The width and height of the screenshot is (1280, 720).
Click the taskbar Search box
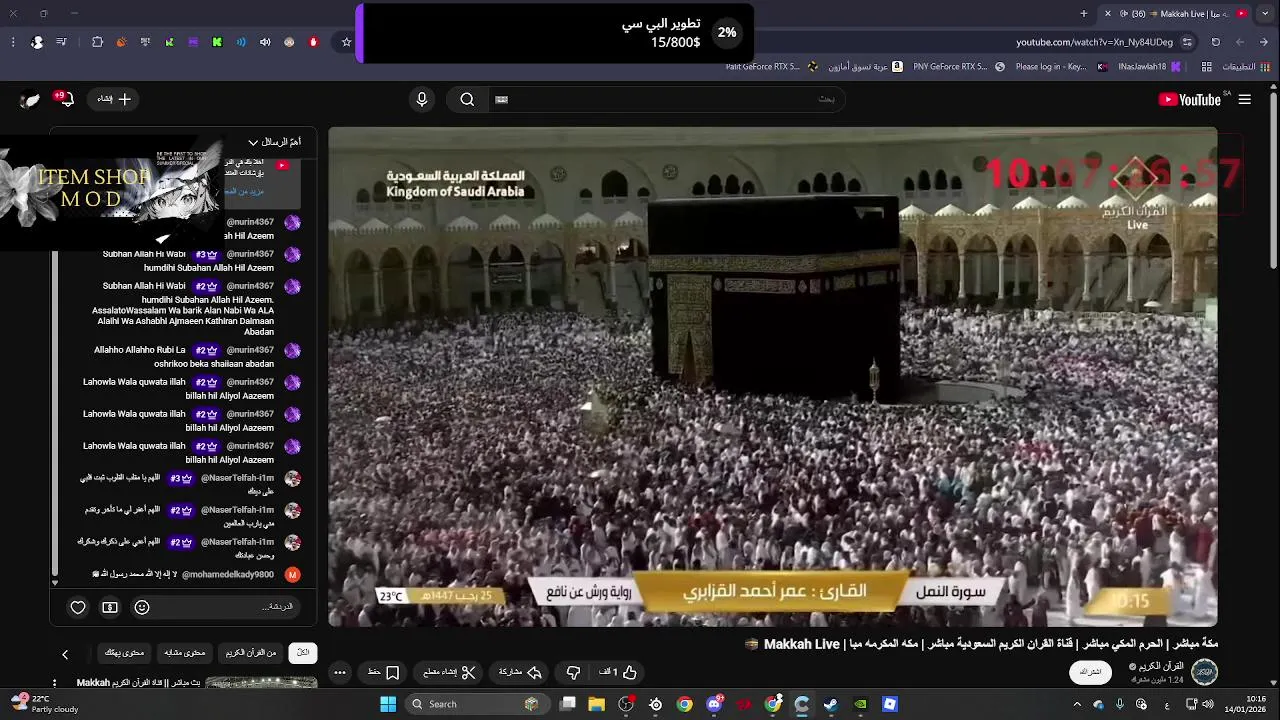pyautogui.click(x=475, y=704)
